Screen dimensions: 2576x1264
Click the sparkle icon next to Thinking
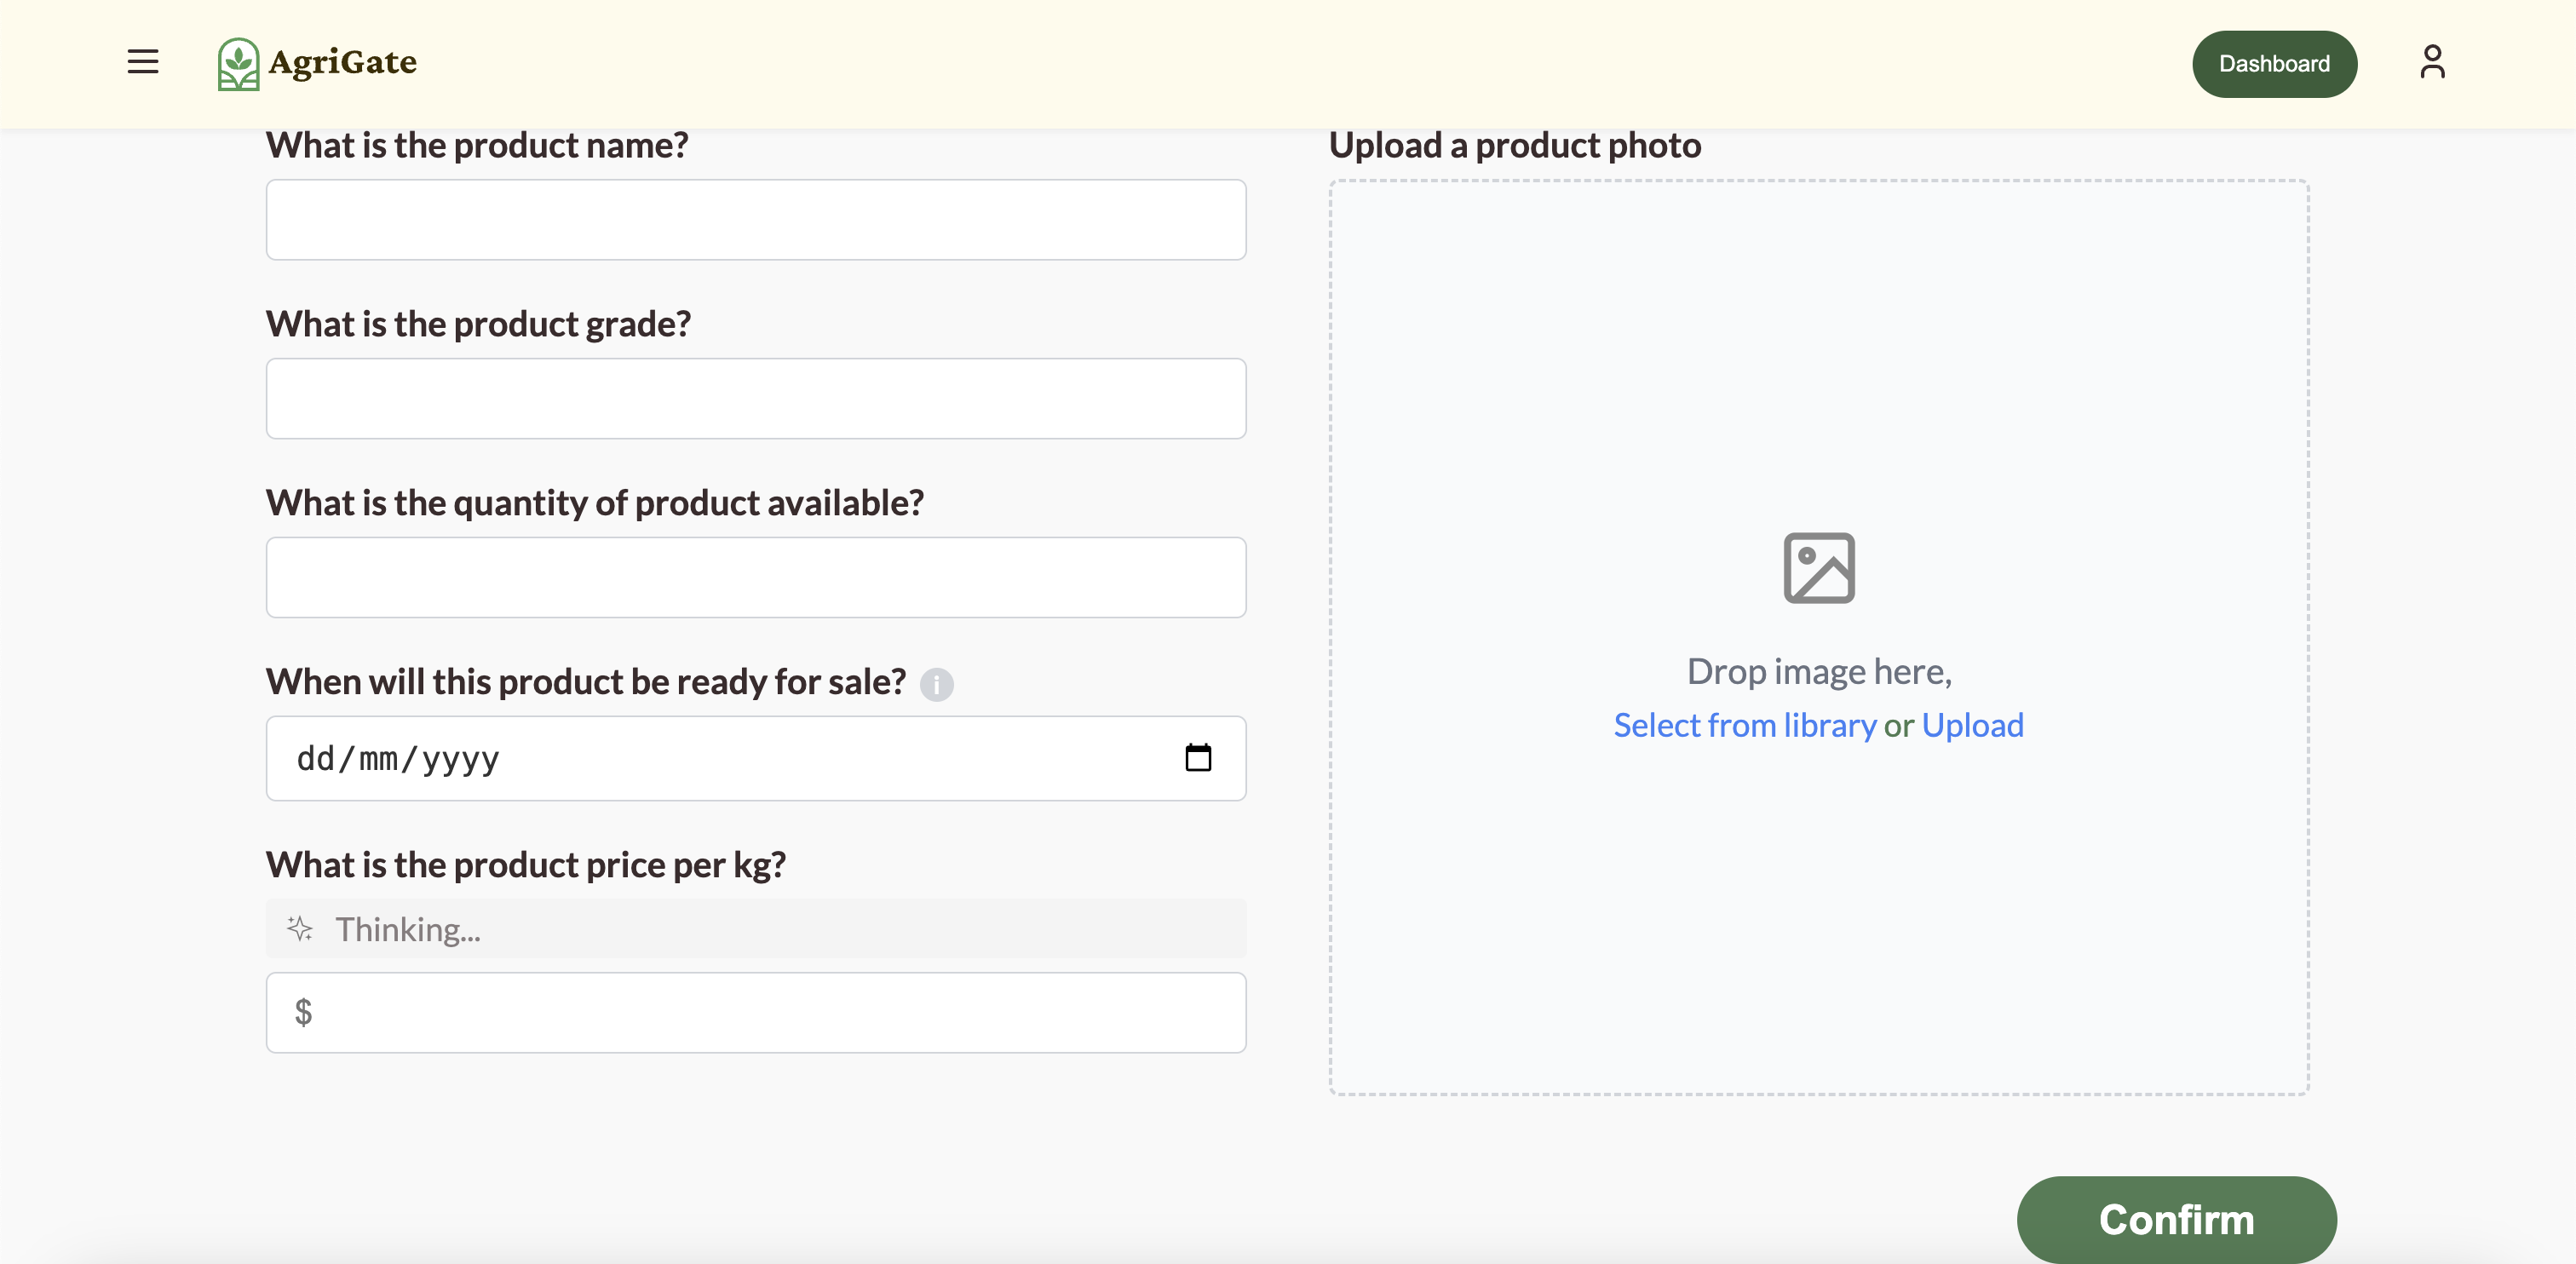click(300, 929)
